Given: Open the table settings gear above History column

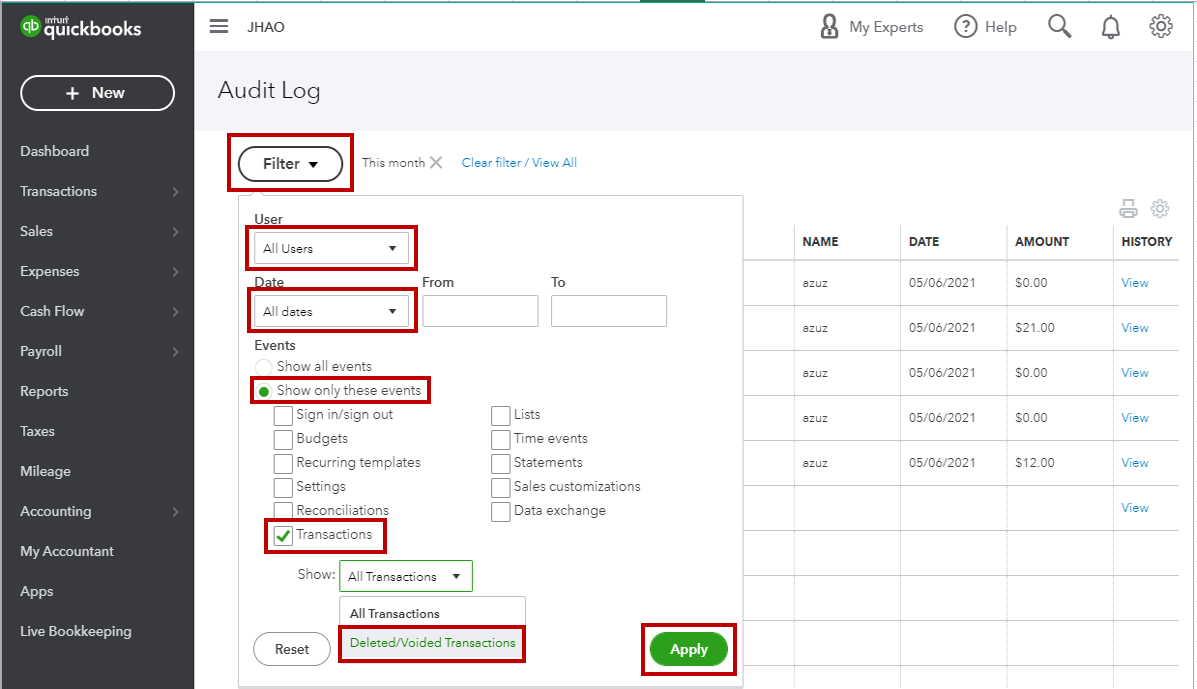Looking at the screenshot, I should click(x=1160, y=208).
